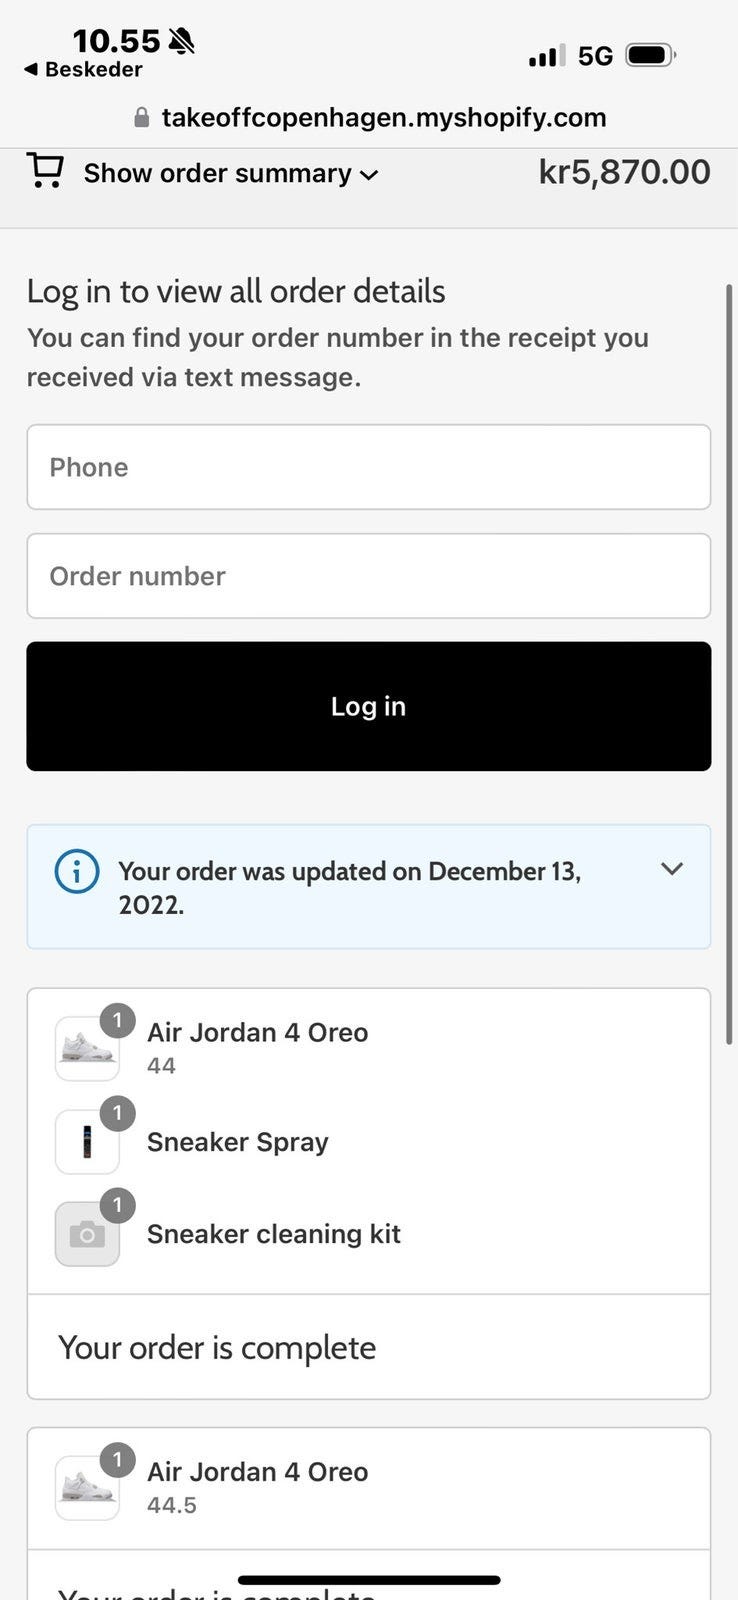Viewport: 738px width, 1600px height.
Task: Tap the back arrow to Beskeder
Action: coord(31,69)
